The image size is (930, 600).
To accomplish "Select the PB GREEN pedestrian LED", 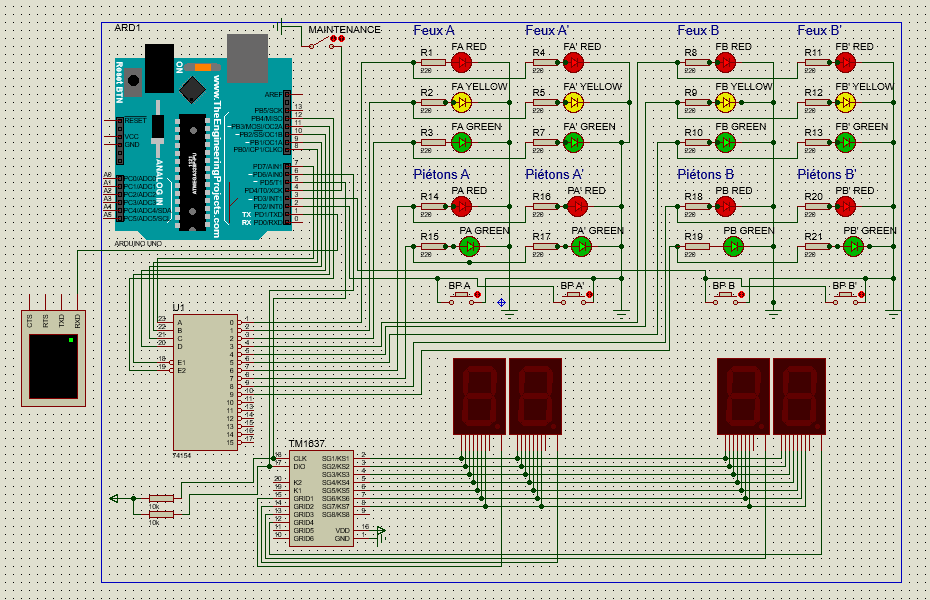I will [733, 247].
